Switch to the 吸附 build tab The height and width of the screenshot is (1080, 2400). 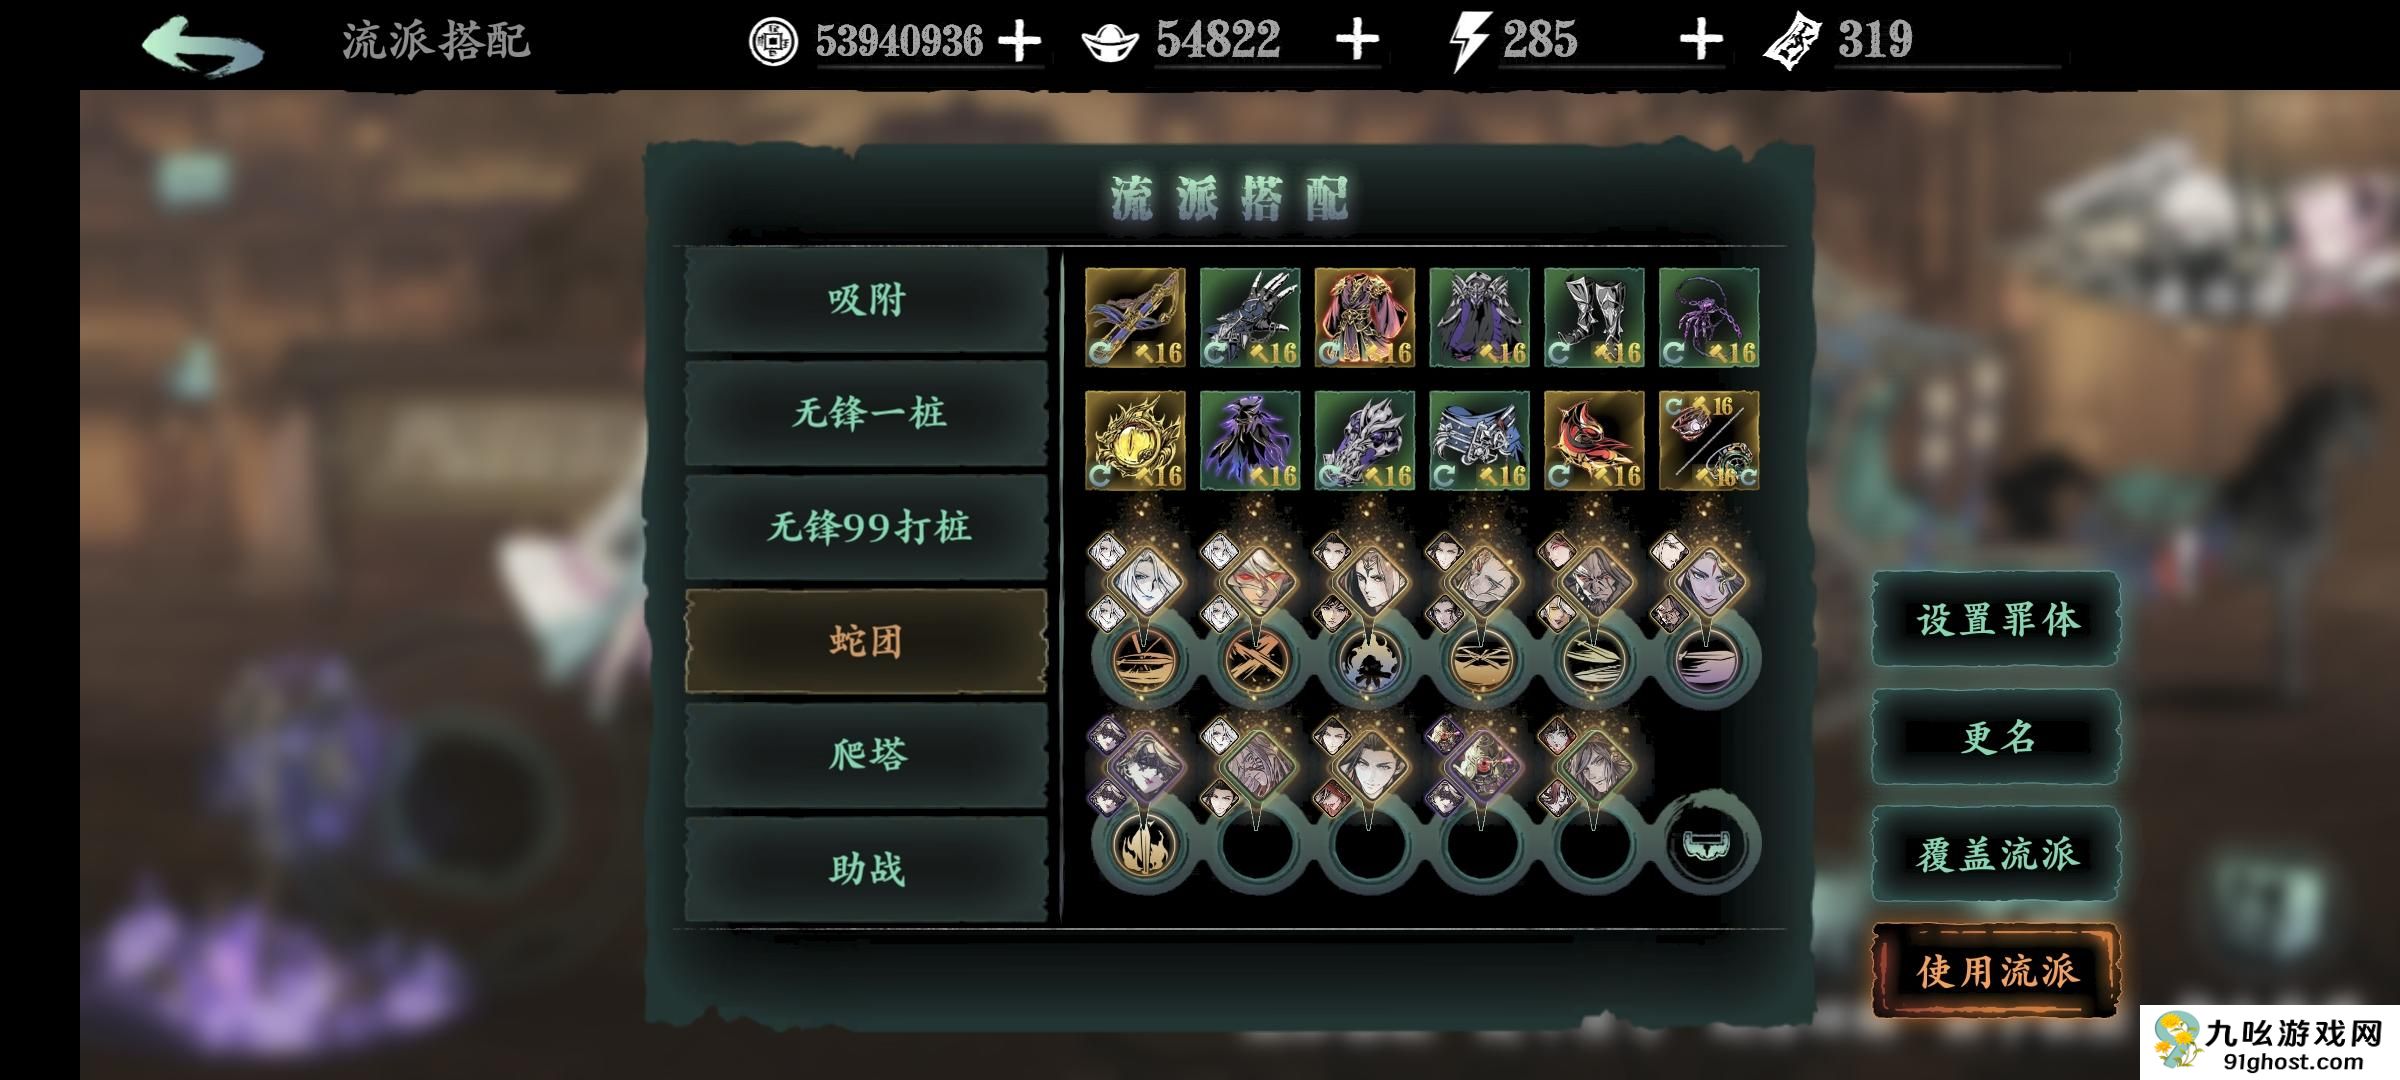866,300
